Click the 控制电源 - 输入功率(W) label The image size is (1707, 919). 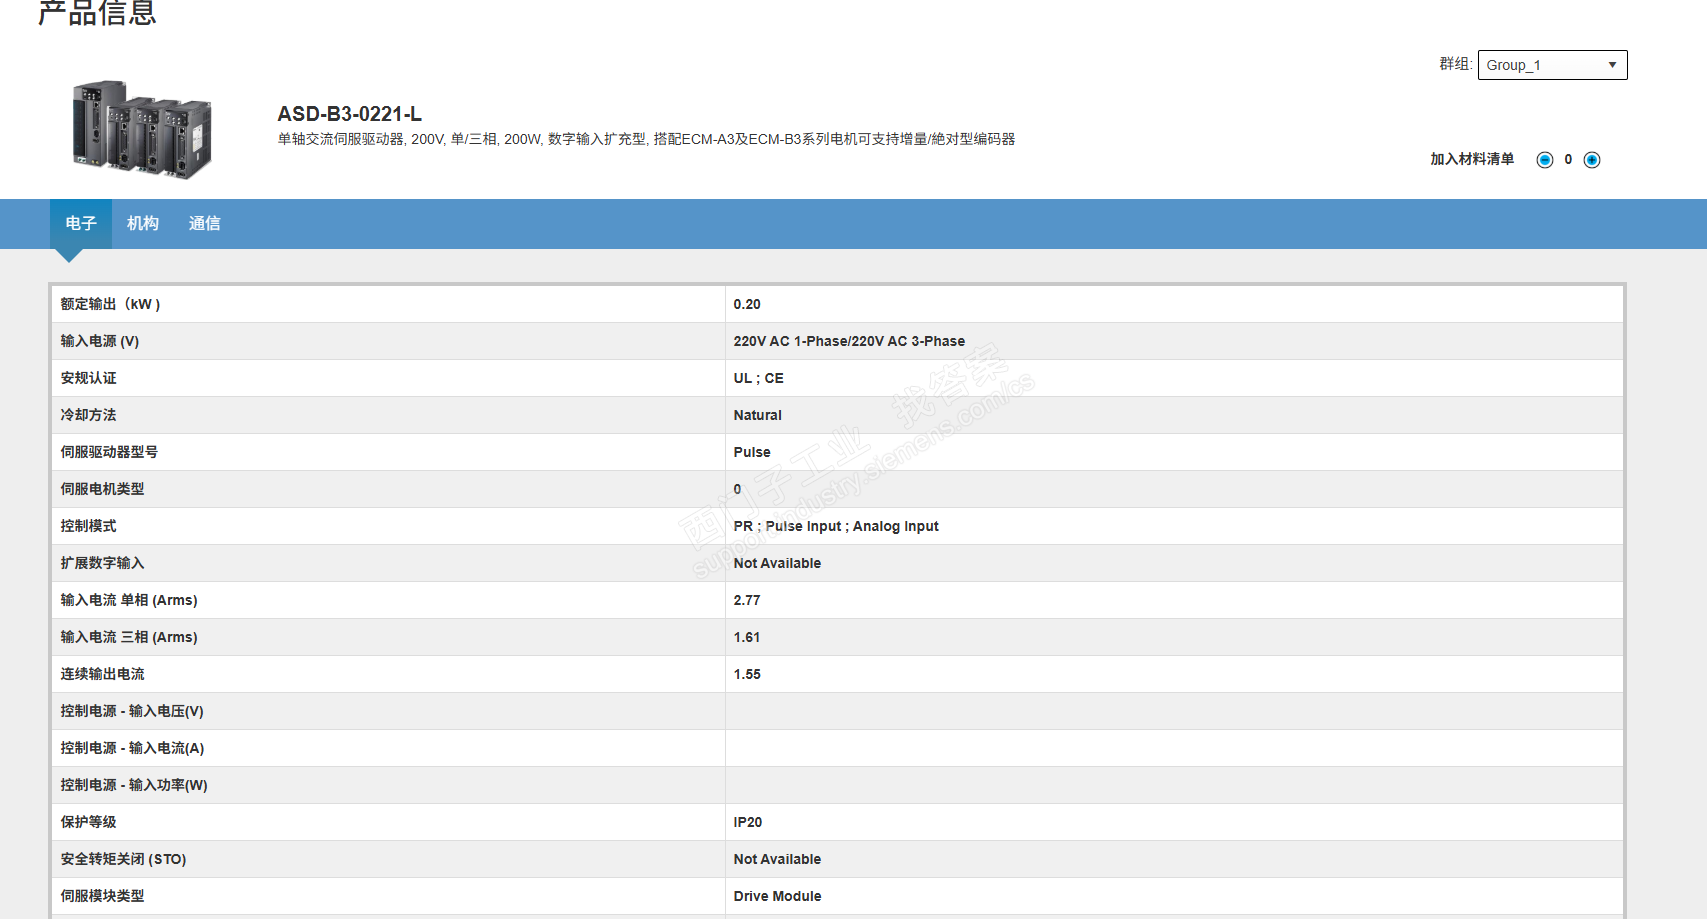pyautogui.click(x=134, y=785)
